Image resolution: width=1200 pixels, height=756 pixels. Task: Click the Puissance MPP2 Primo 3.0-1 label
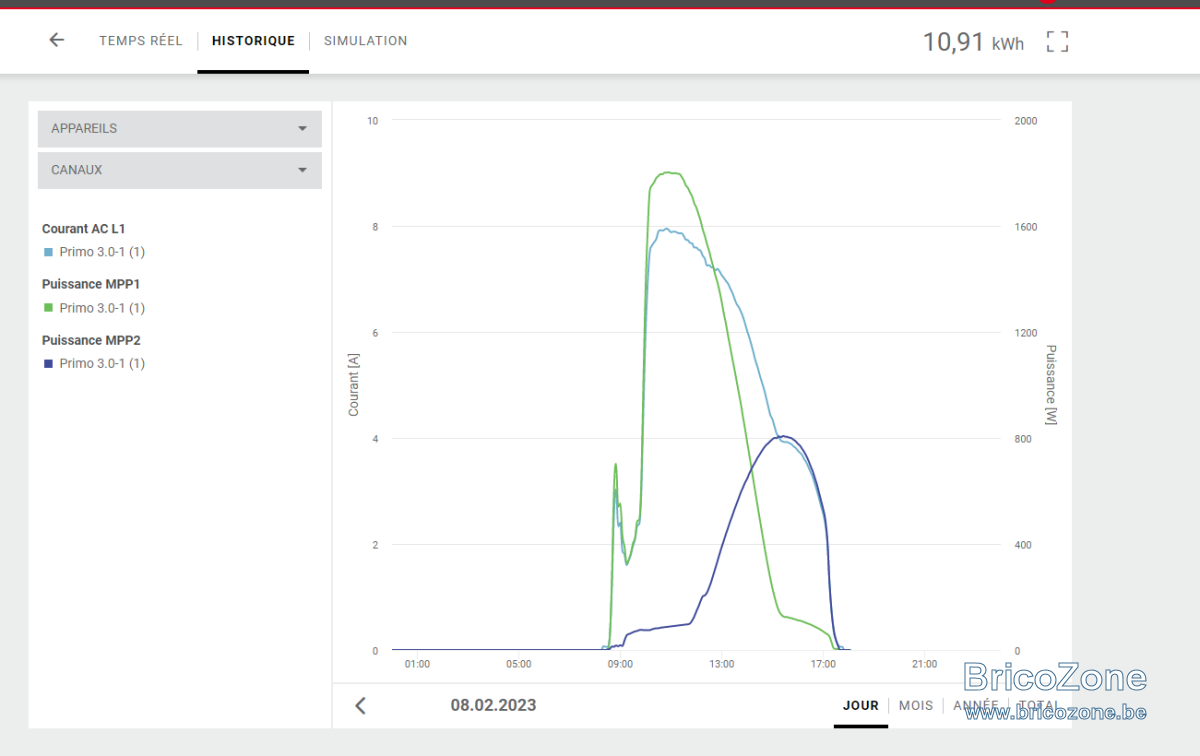coord(102,364)
